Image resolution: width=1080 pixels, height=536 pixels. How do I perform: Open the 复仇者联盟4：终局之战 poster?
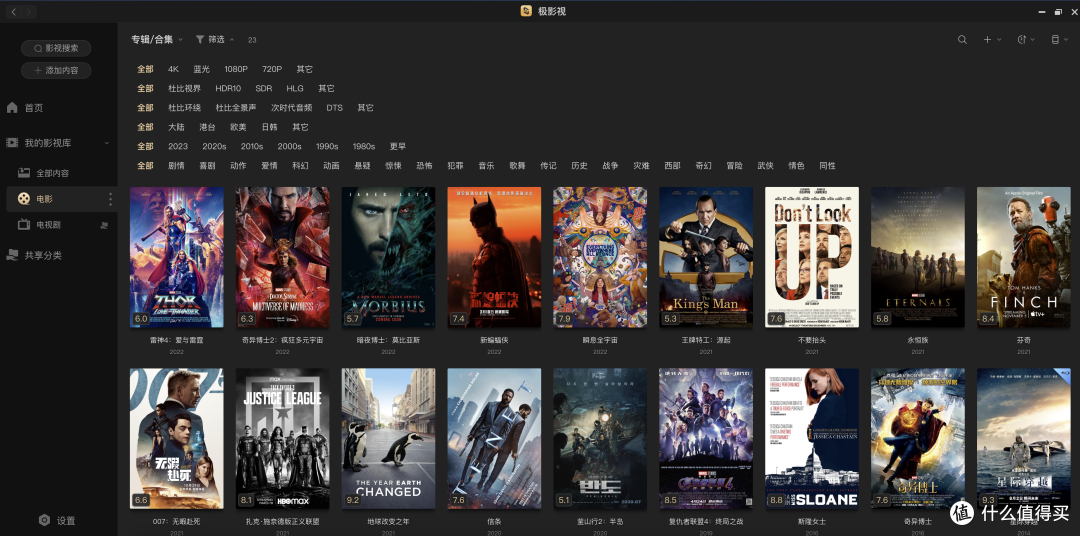point(706,438)
